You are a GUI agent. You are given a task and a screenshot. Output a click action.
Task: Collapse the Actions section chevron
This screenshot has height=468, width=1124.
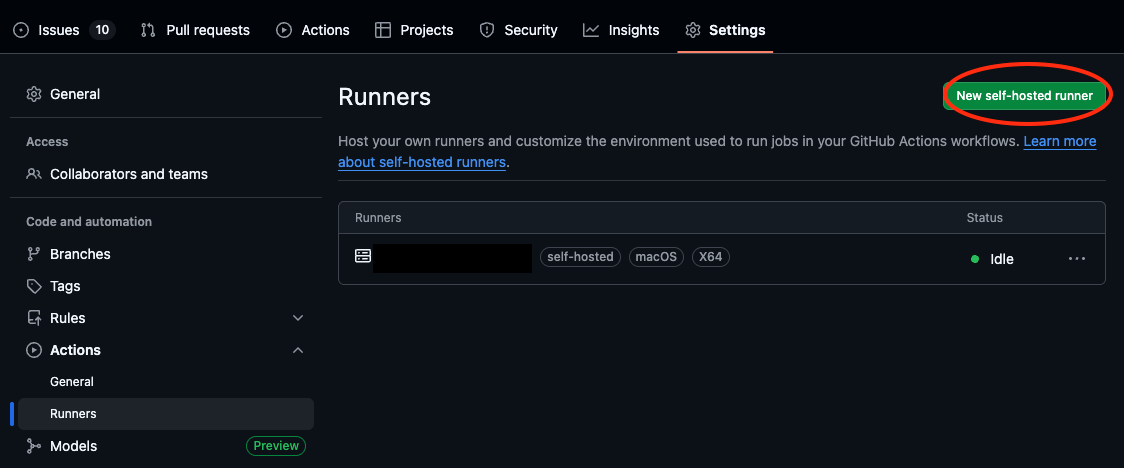pyautogui.click(x=298, y=350)
